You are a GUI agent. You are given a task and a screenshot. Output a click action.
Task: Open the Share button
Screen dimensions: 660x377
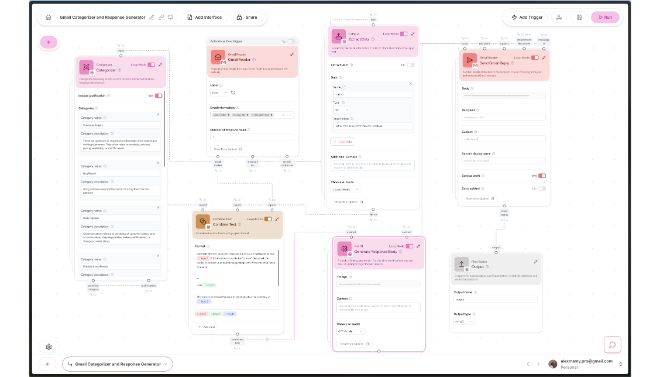pos(247,17)
